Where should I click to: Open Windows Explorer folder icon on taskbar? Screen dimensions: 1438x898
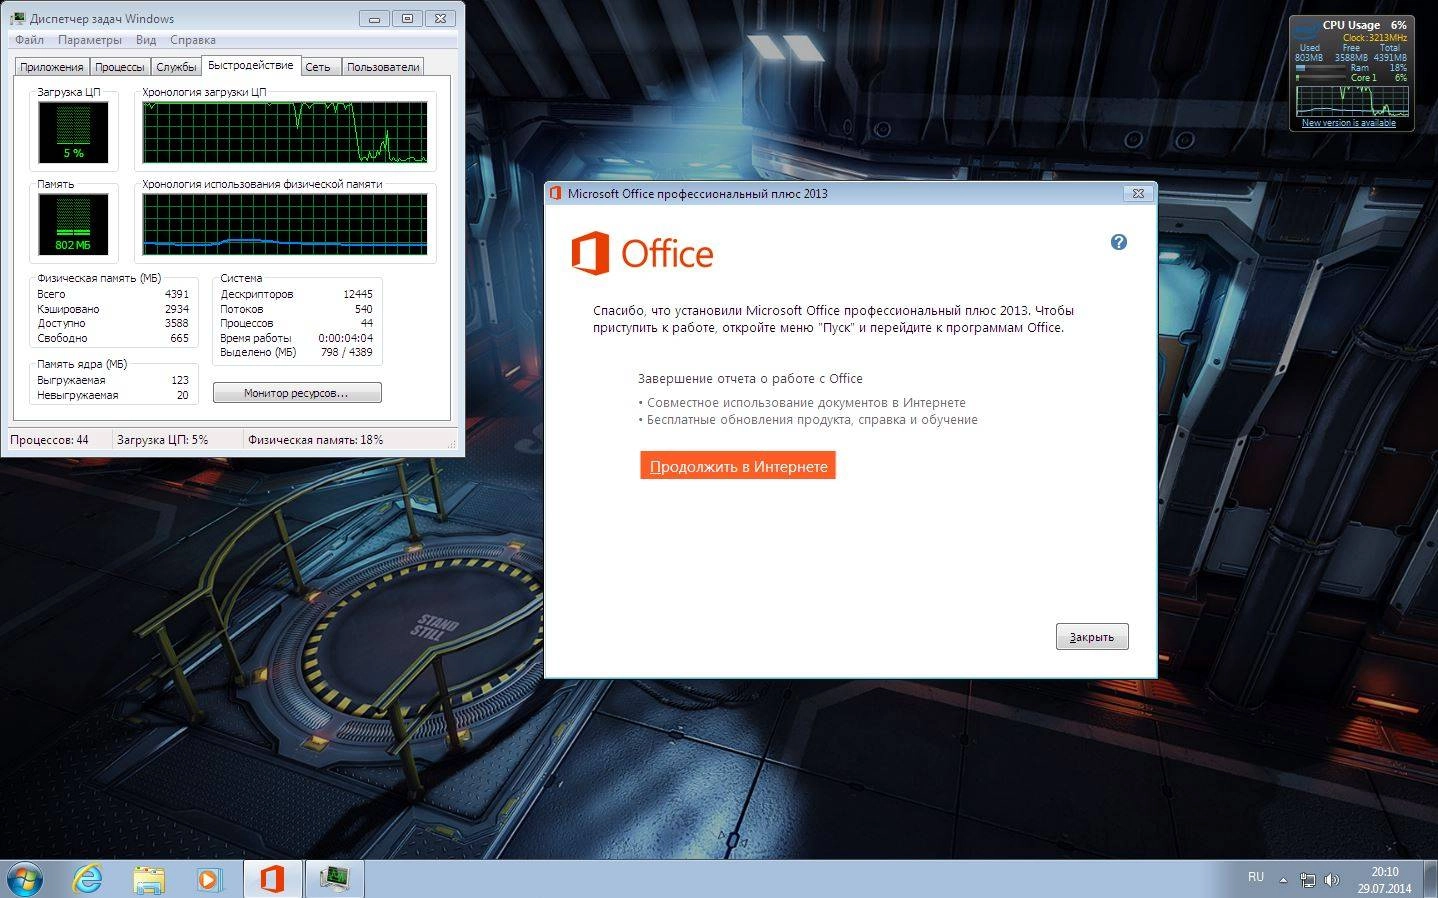coord(149,879)
